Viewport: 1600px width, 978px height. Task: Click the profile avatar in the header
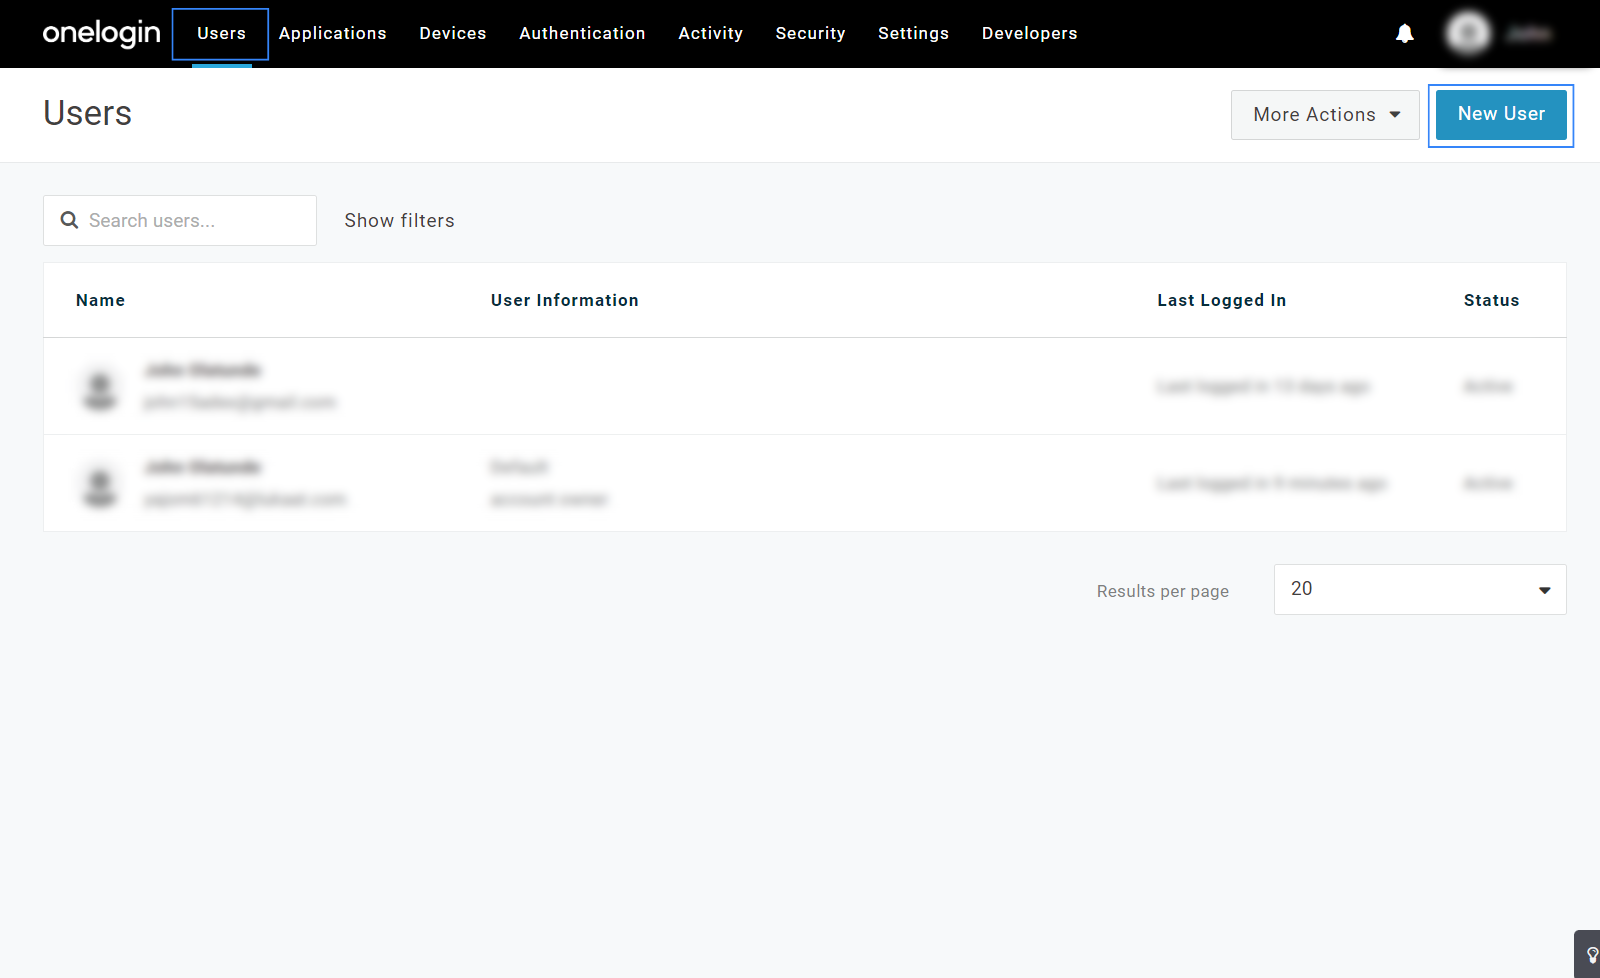[x=1468, y=34]
